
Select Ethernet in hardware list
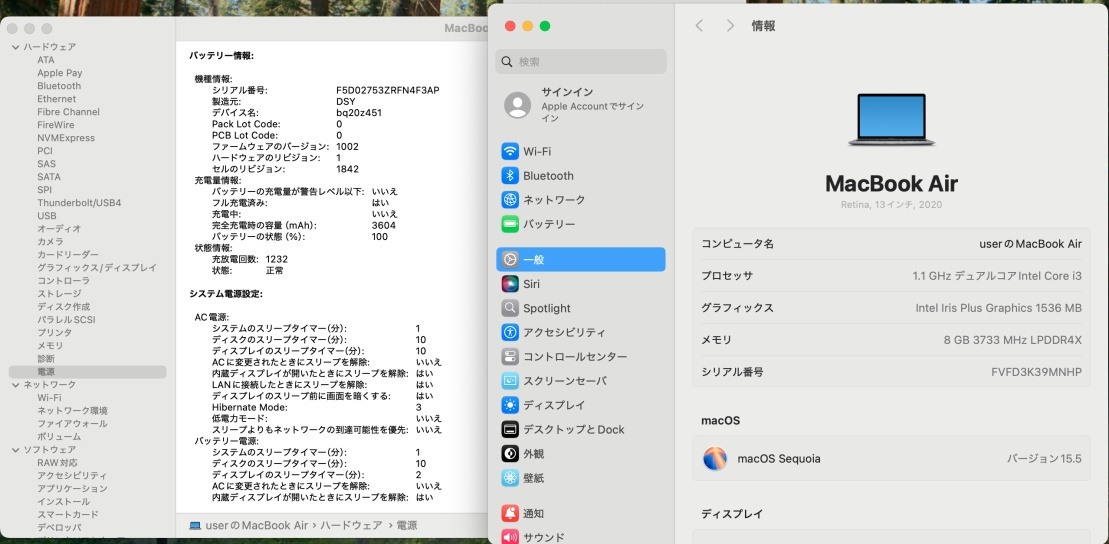point(57,99)
